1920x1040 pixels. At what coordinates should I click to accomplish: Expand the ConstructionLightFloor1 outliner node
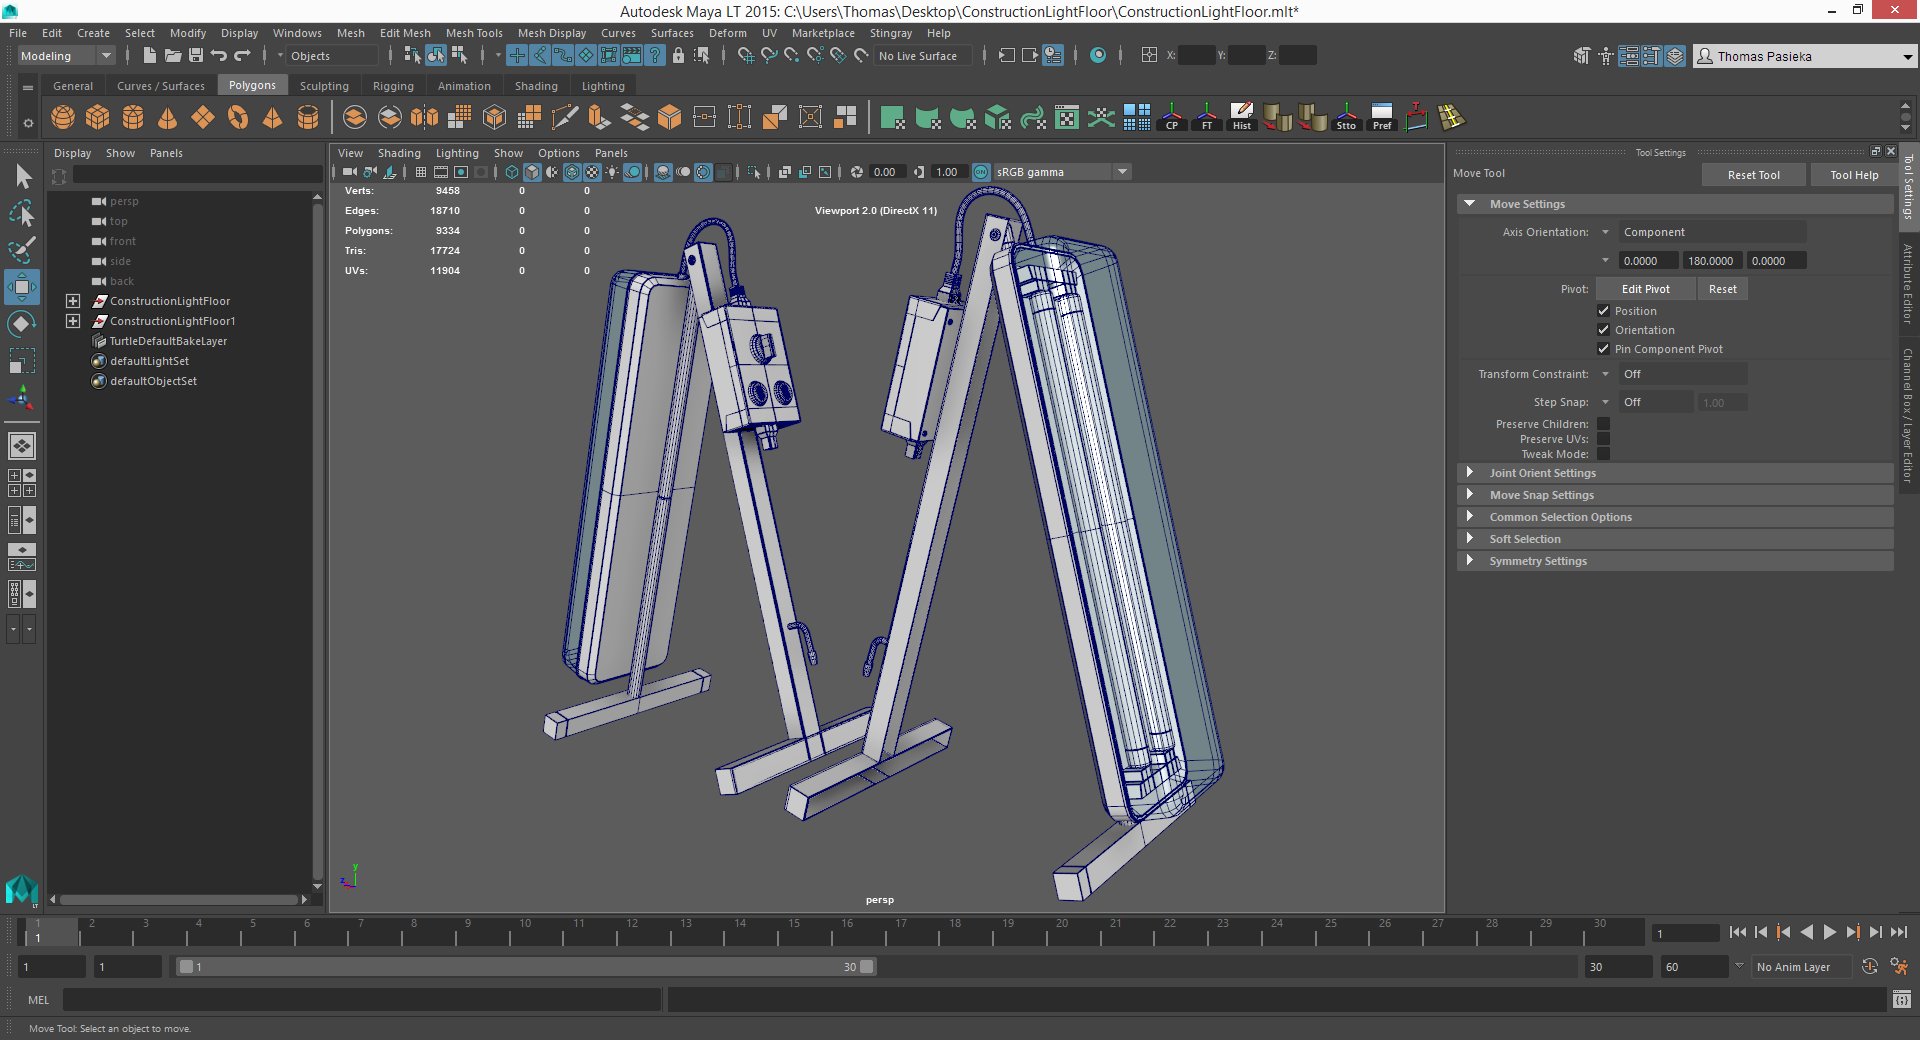[x=73, y=321]
